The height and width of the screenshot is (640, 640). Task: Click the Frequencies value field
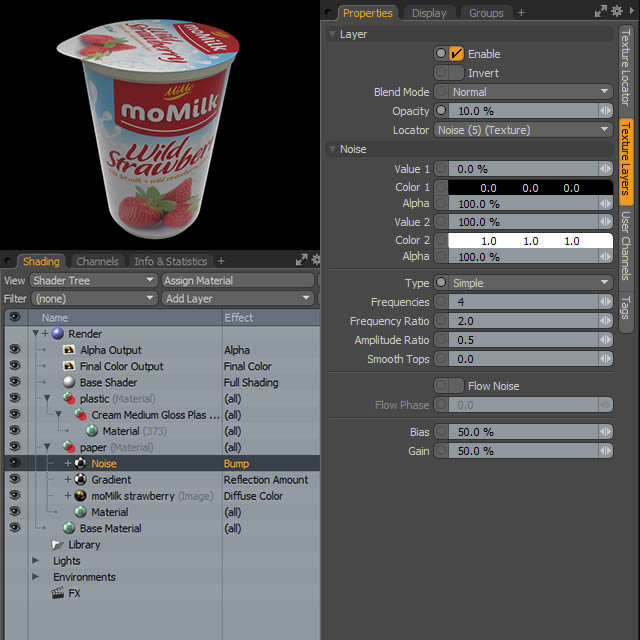pos(523,302)
